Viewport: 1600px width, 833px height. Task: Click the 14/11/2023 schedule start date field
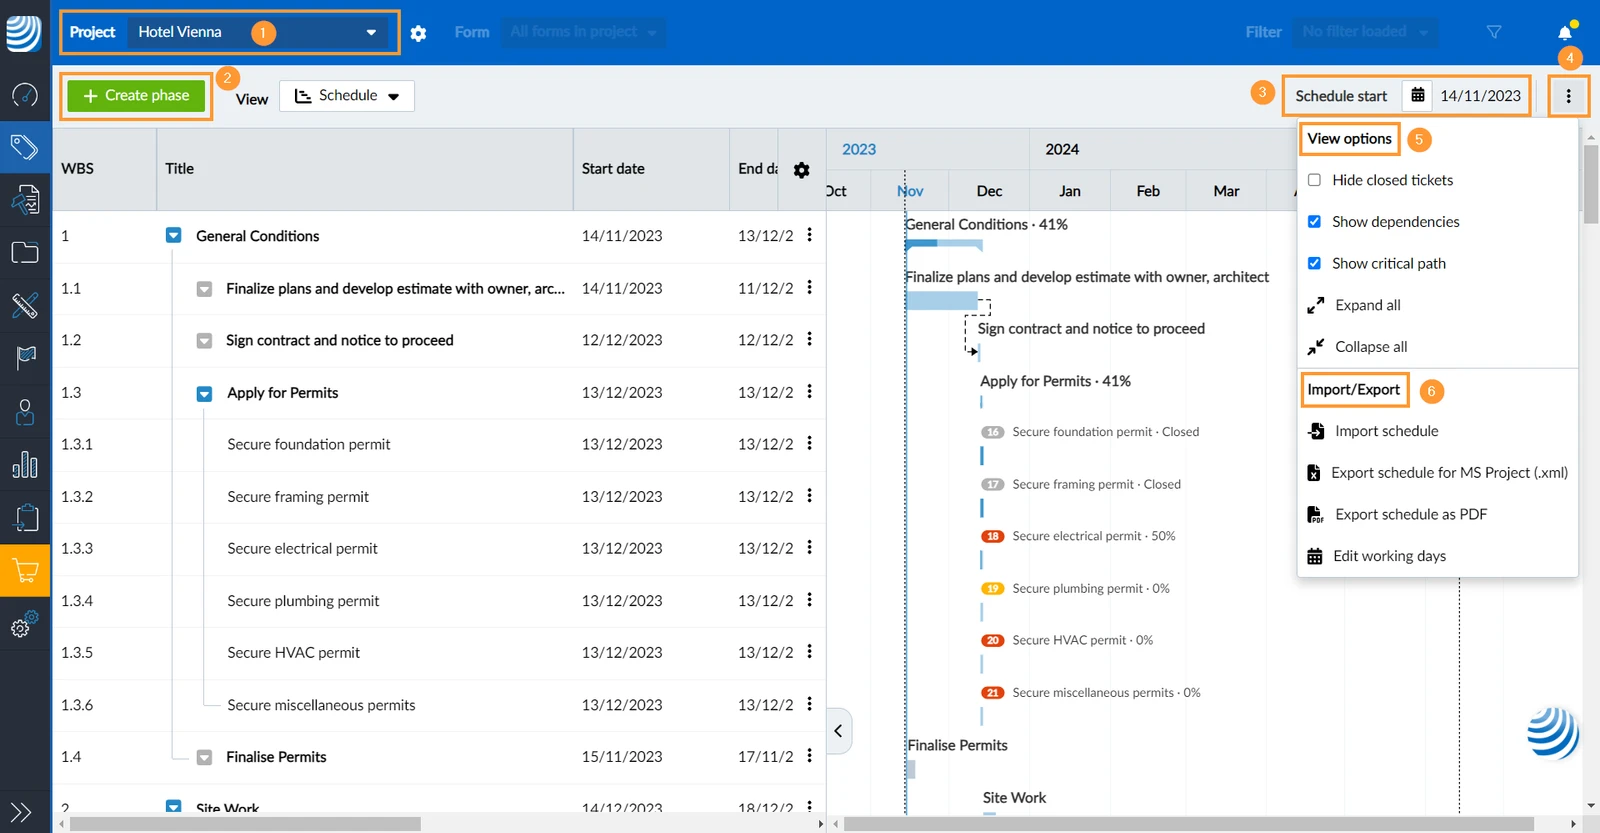click(1480, 96)
